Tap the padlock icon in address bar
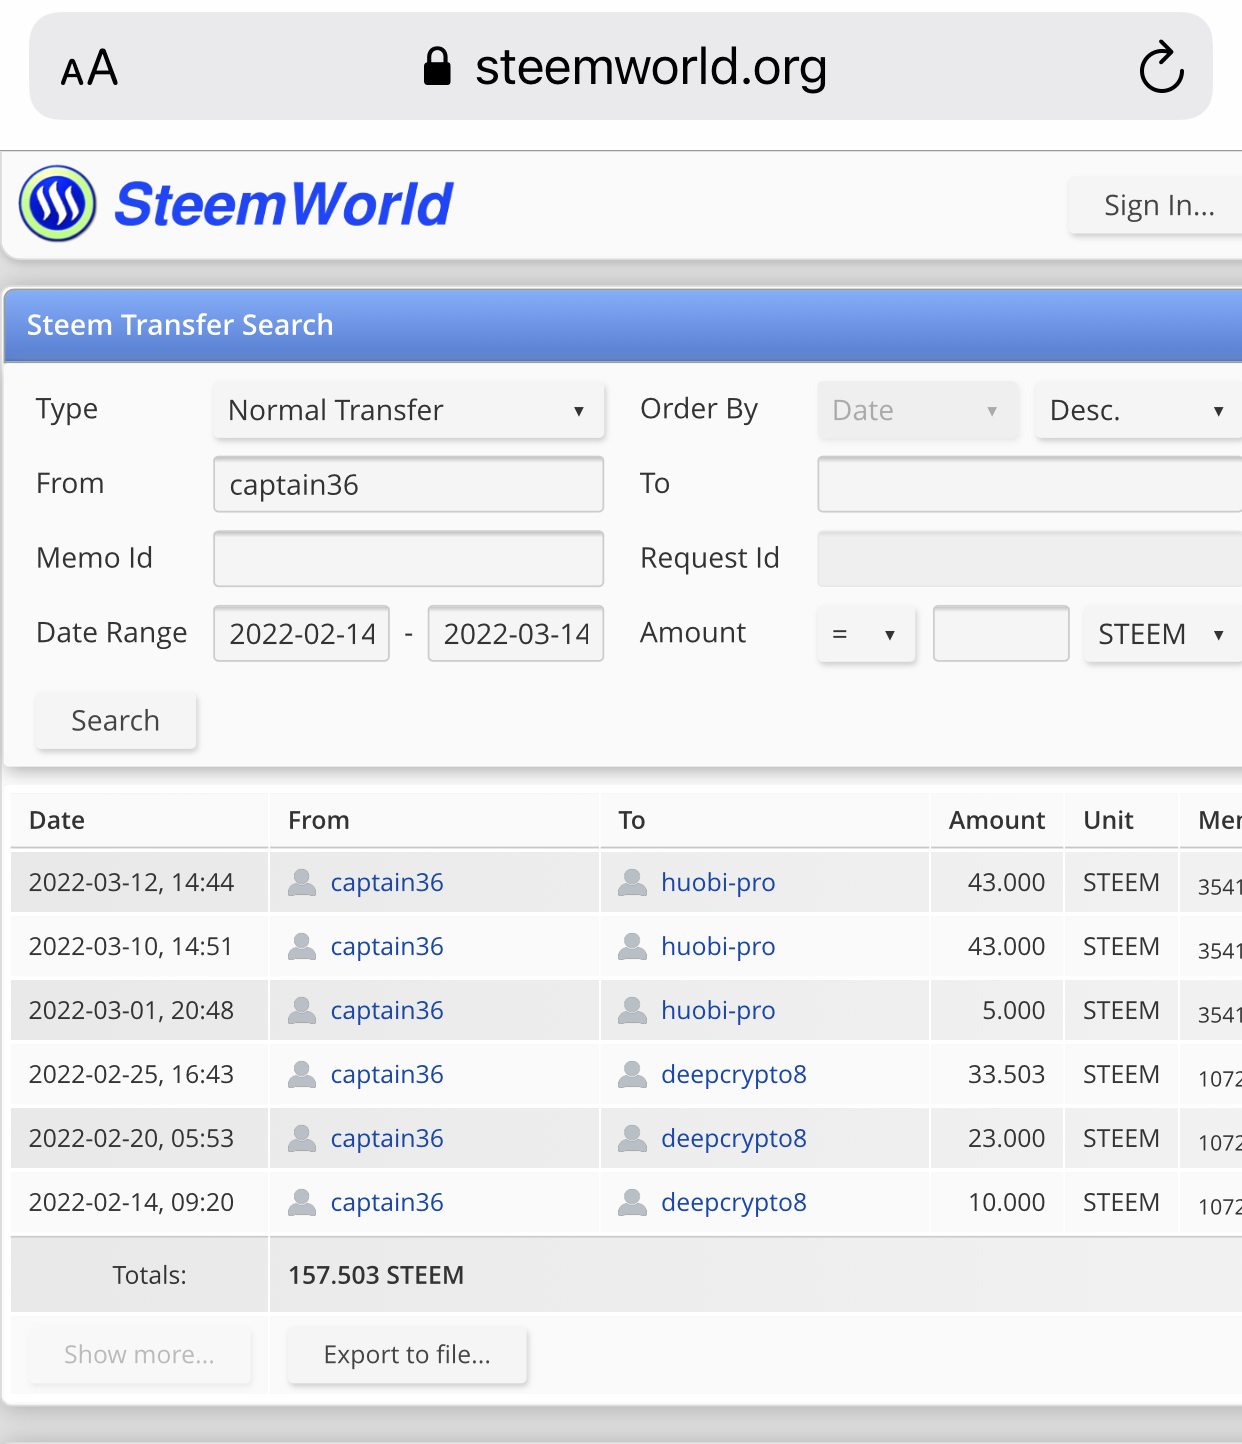 coord(437,67)
